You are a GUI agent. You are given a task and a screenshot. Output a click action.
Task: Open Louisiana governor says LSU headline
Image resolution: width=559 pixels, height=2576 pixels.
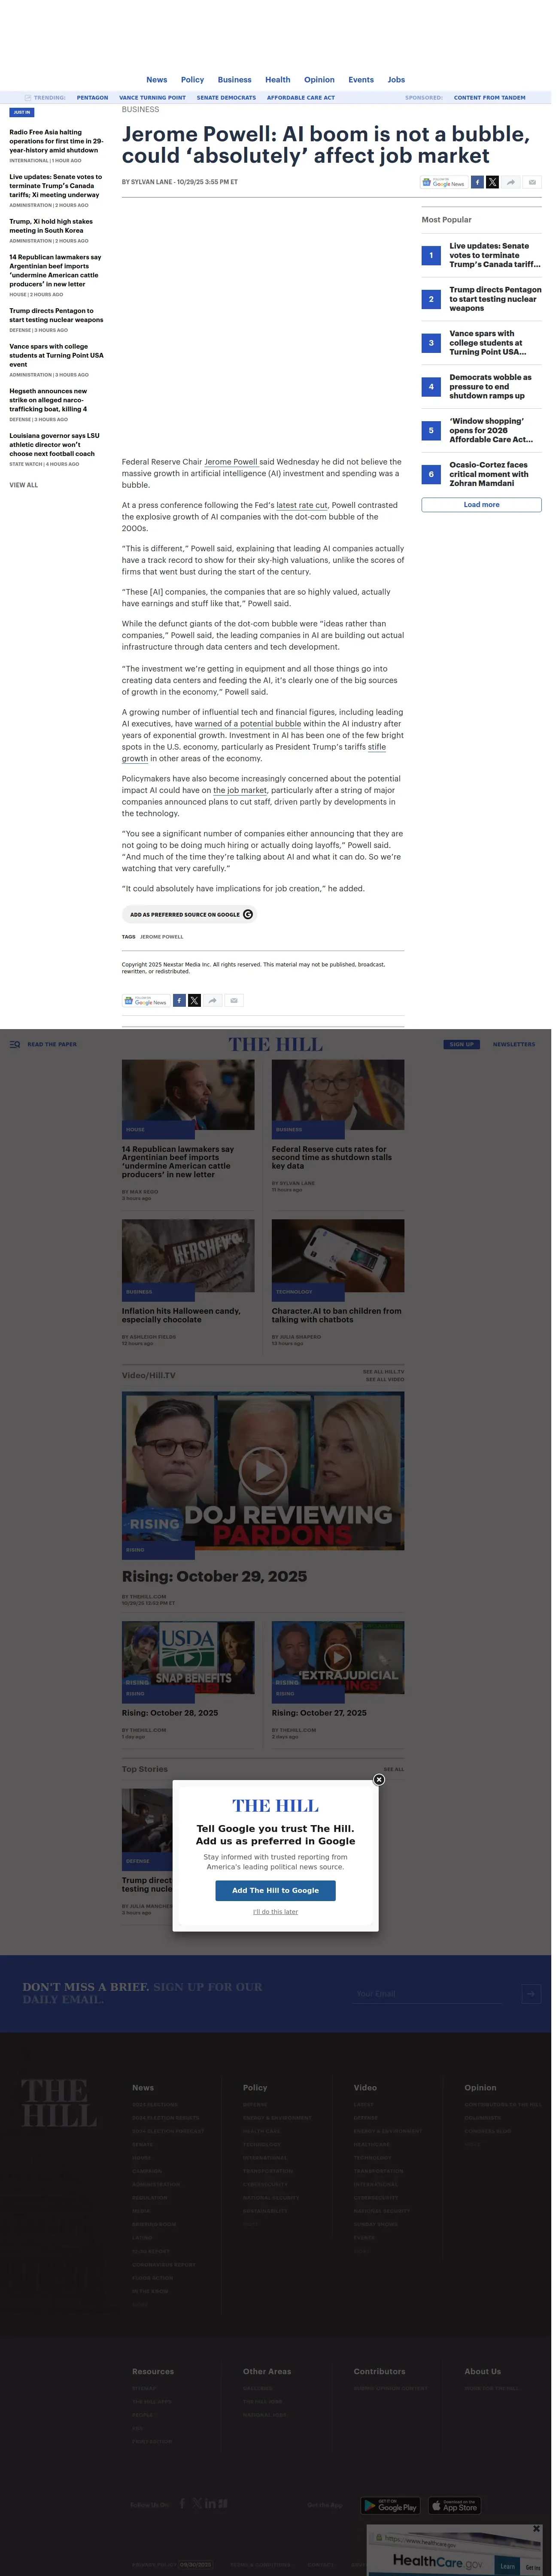pyautogui.click(x=55, y=444)
